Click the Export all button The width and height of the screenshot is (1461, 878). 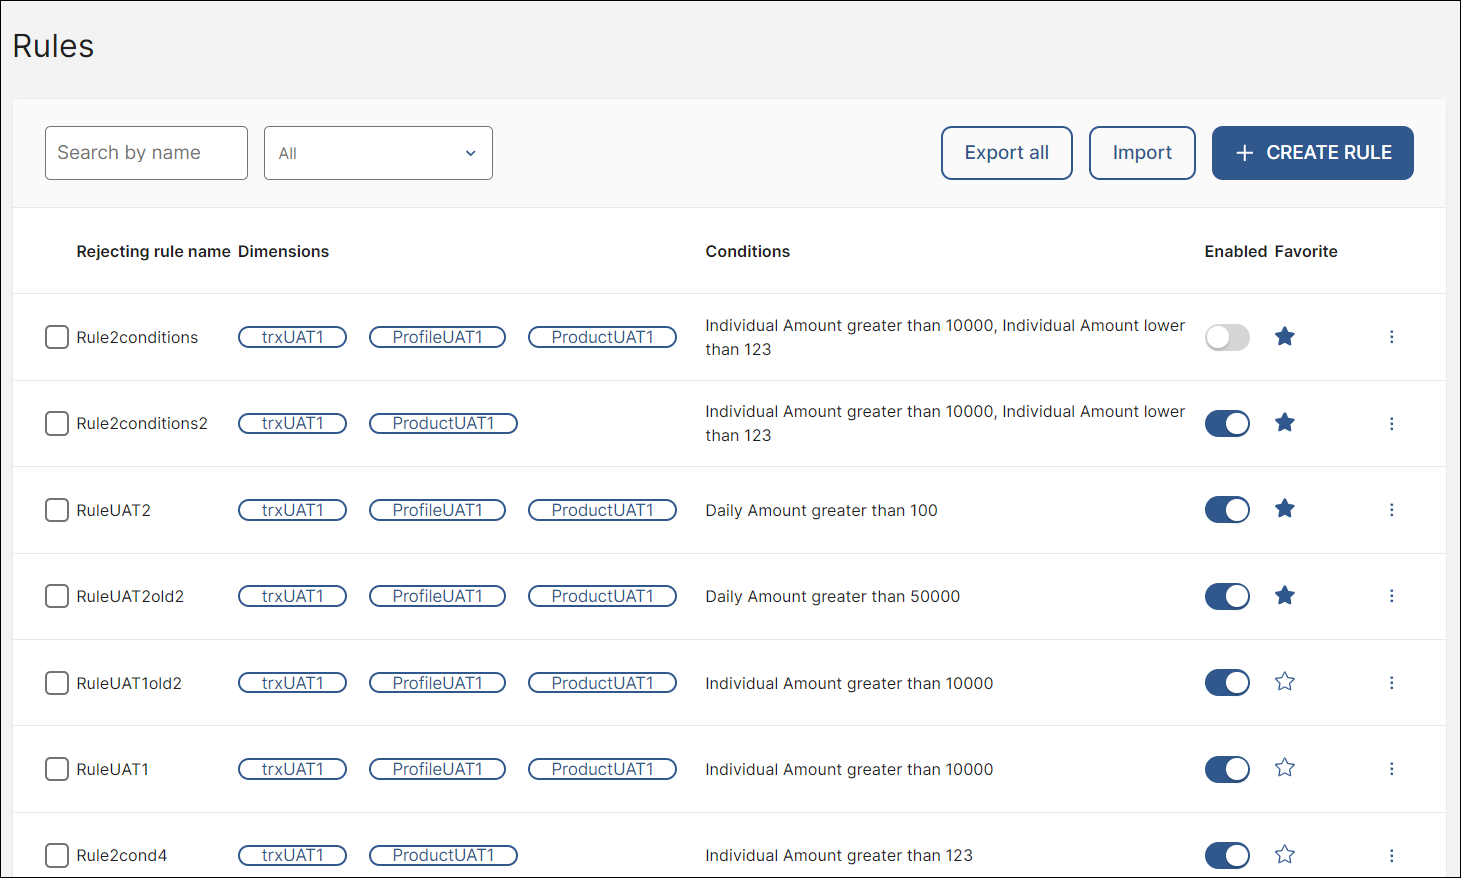1006,153
